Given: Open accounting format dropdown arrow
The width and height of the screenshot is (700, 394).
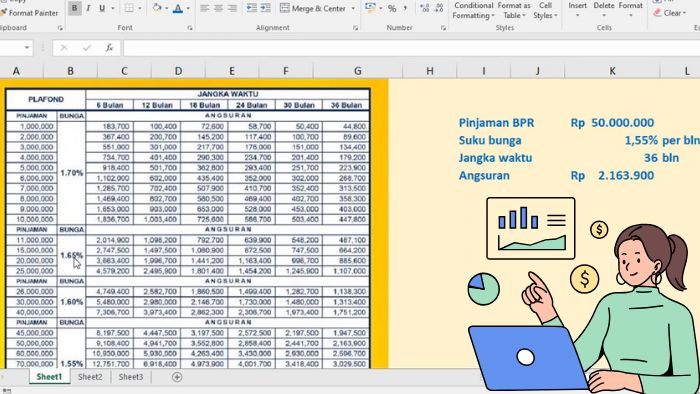Looking at the screenshot, I should 380,8.
